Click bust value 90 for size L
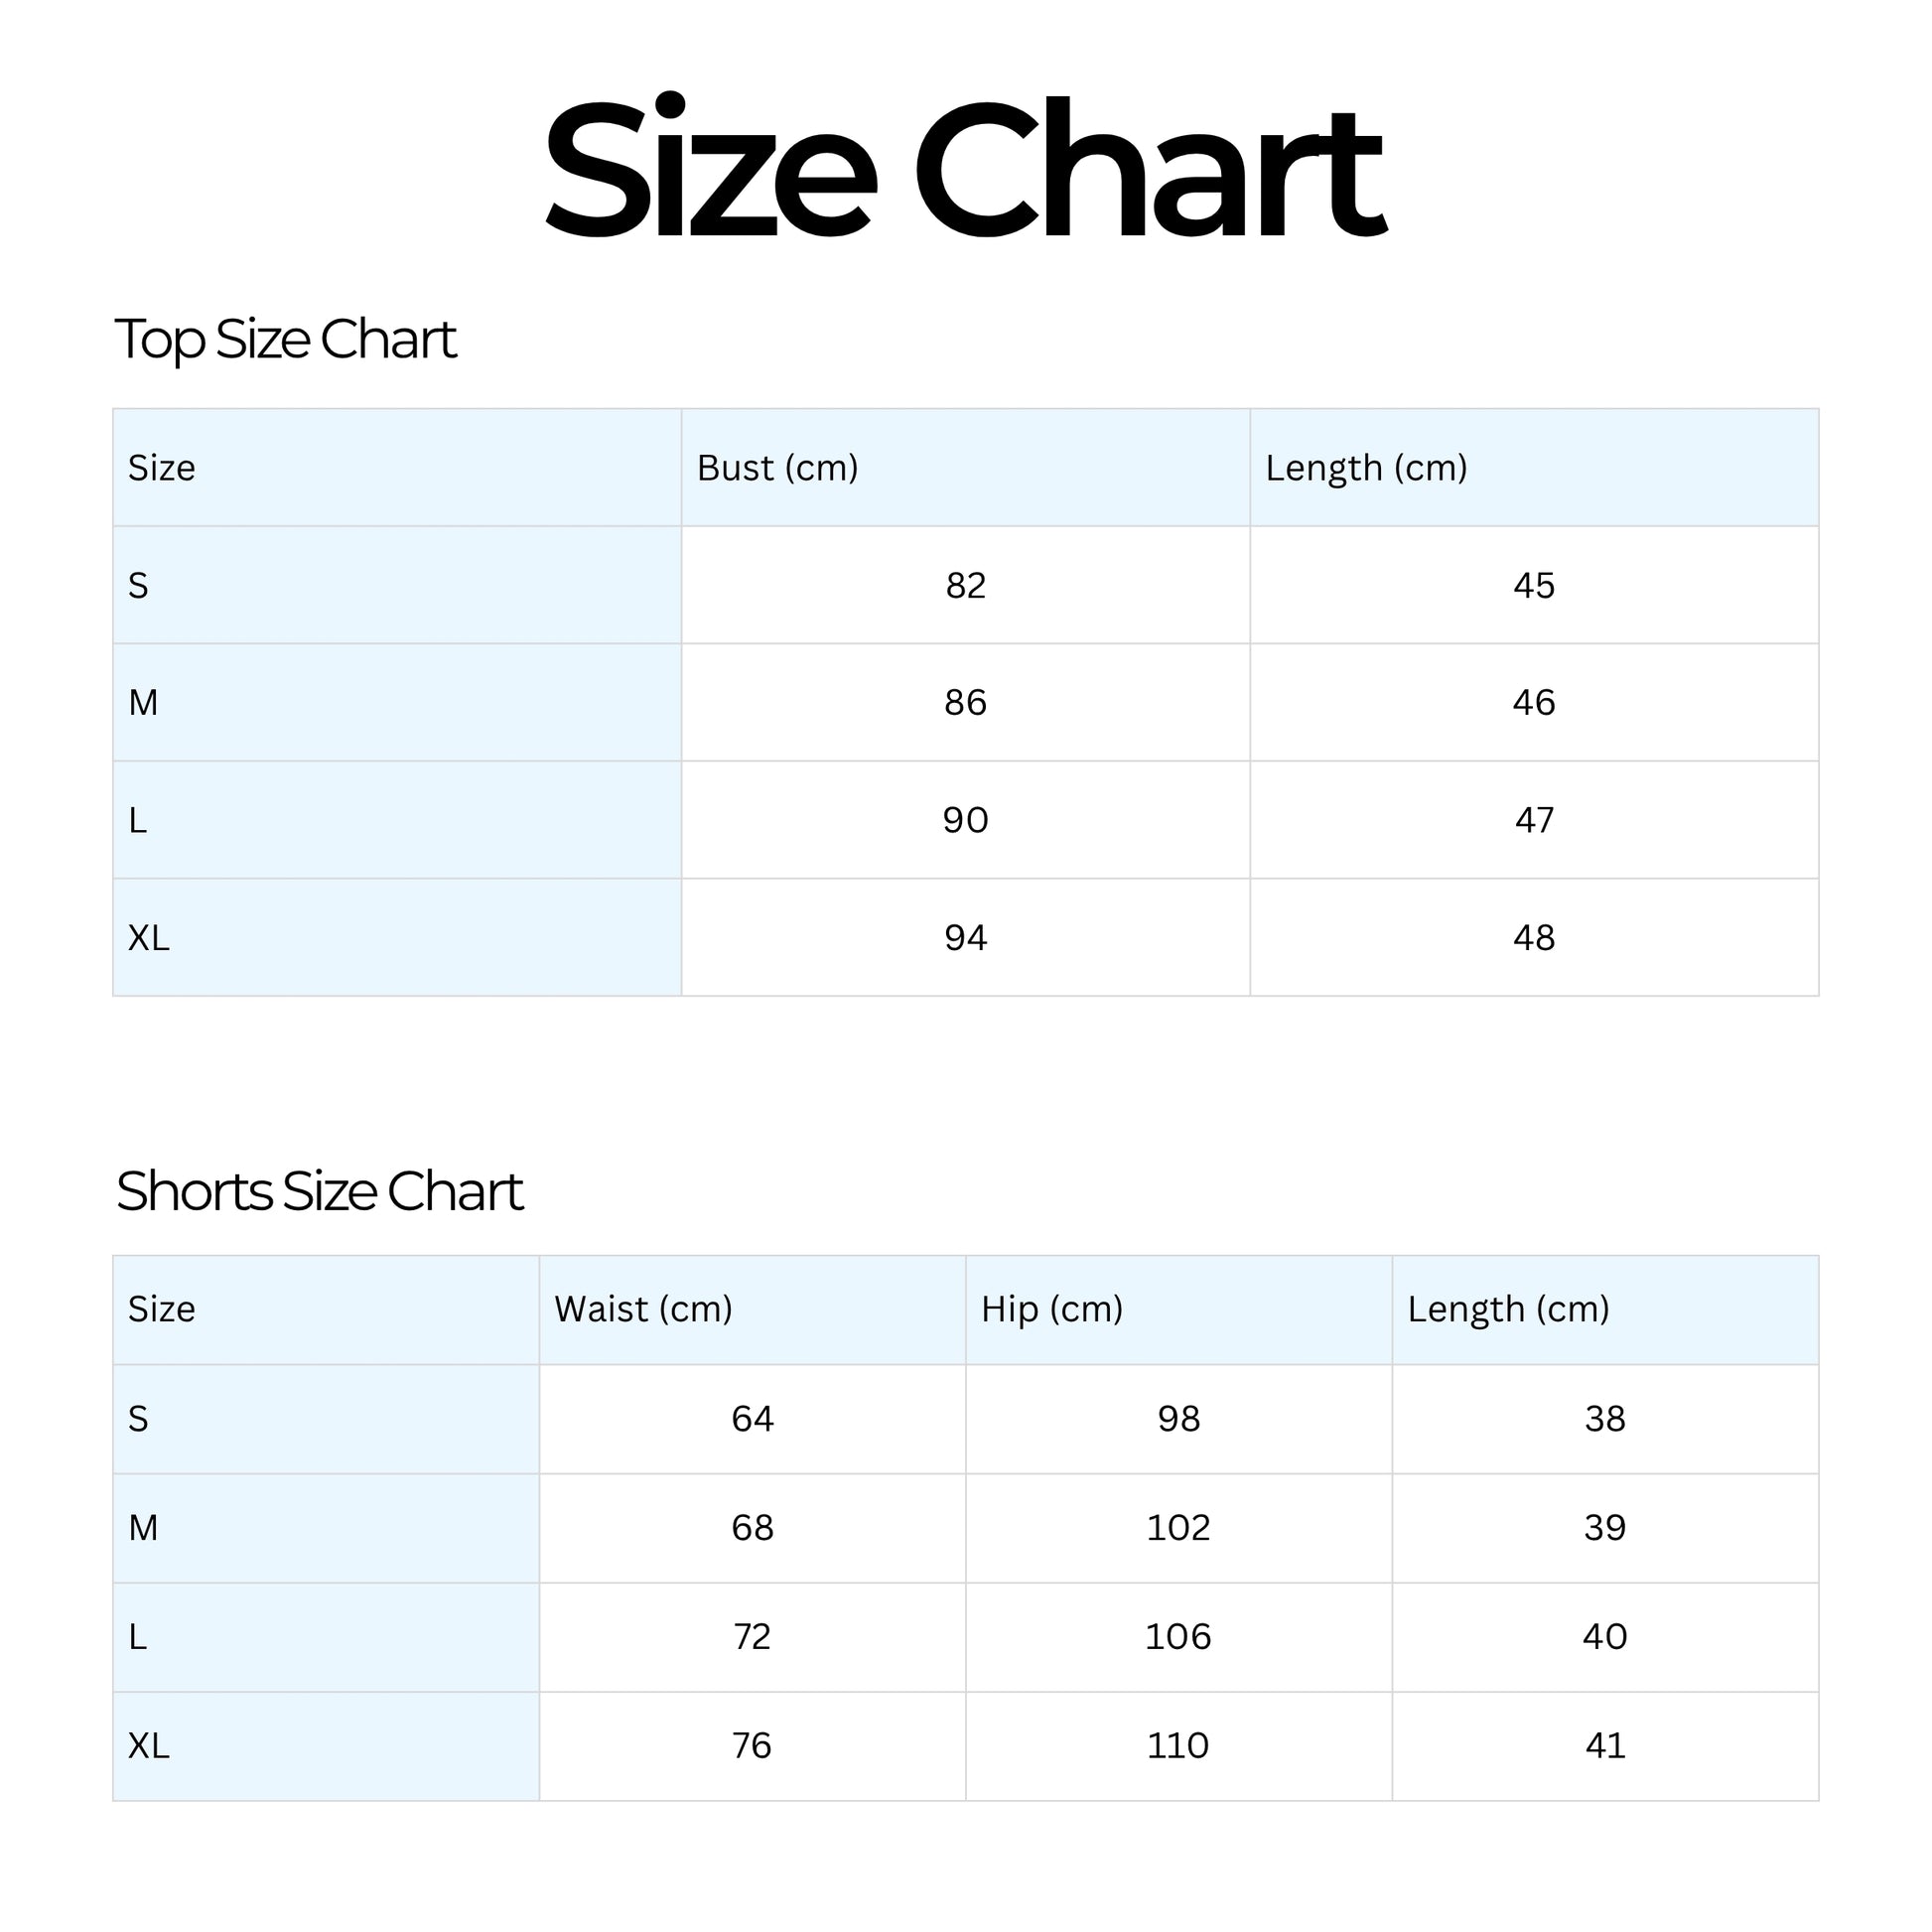This screenshot has height=1932, width=1932. (x=965, y=821)
